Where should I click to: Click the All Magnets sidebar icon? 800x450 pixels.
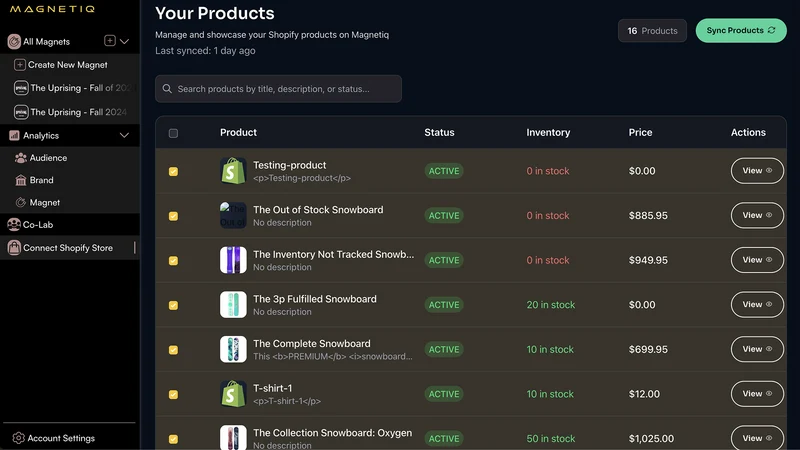coord(14,41)
